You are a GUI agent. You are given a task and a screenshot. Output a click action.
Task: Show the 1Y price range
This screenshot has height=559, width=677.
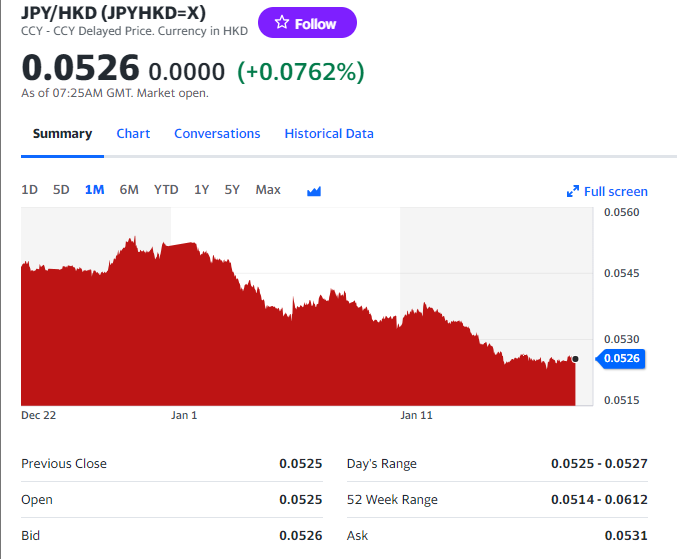202,190
